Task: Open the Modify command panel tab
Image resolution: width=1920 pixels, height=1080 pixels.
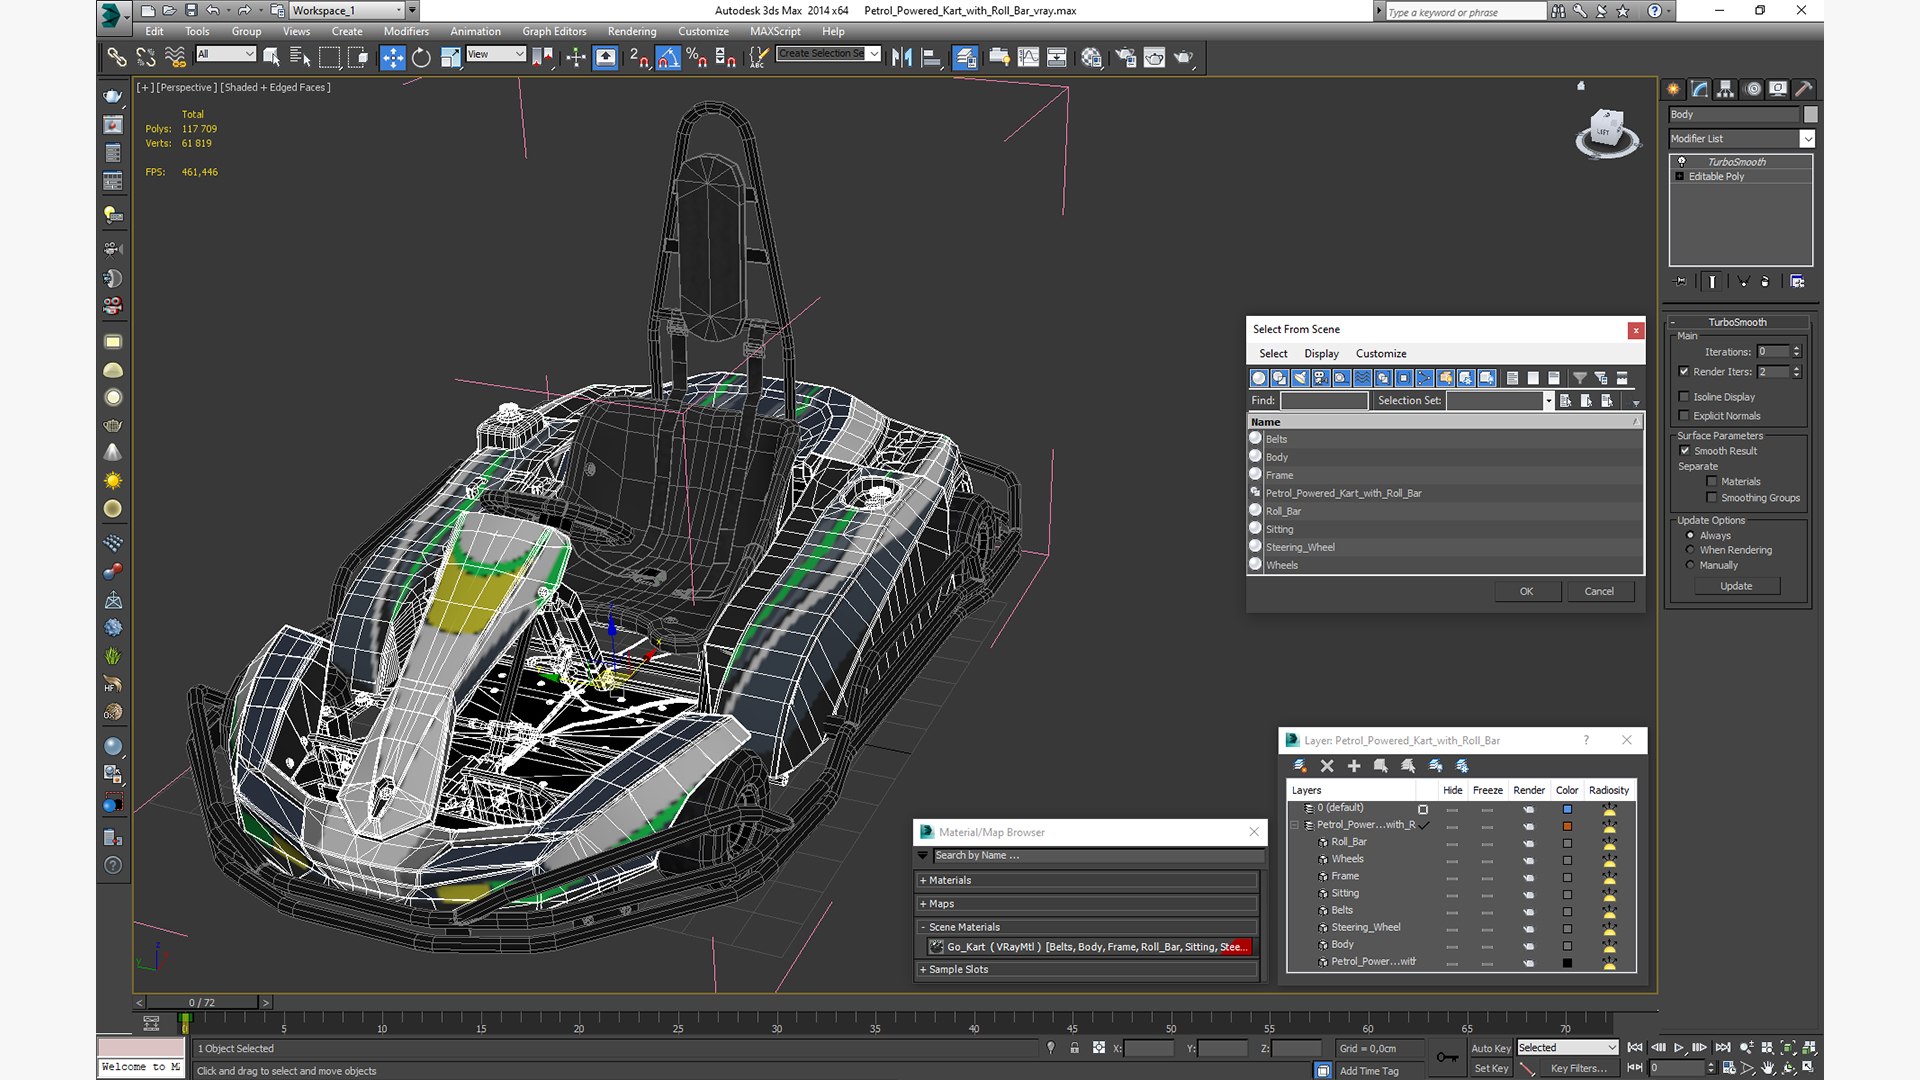Action: point(1699,89)
